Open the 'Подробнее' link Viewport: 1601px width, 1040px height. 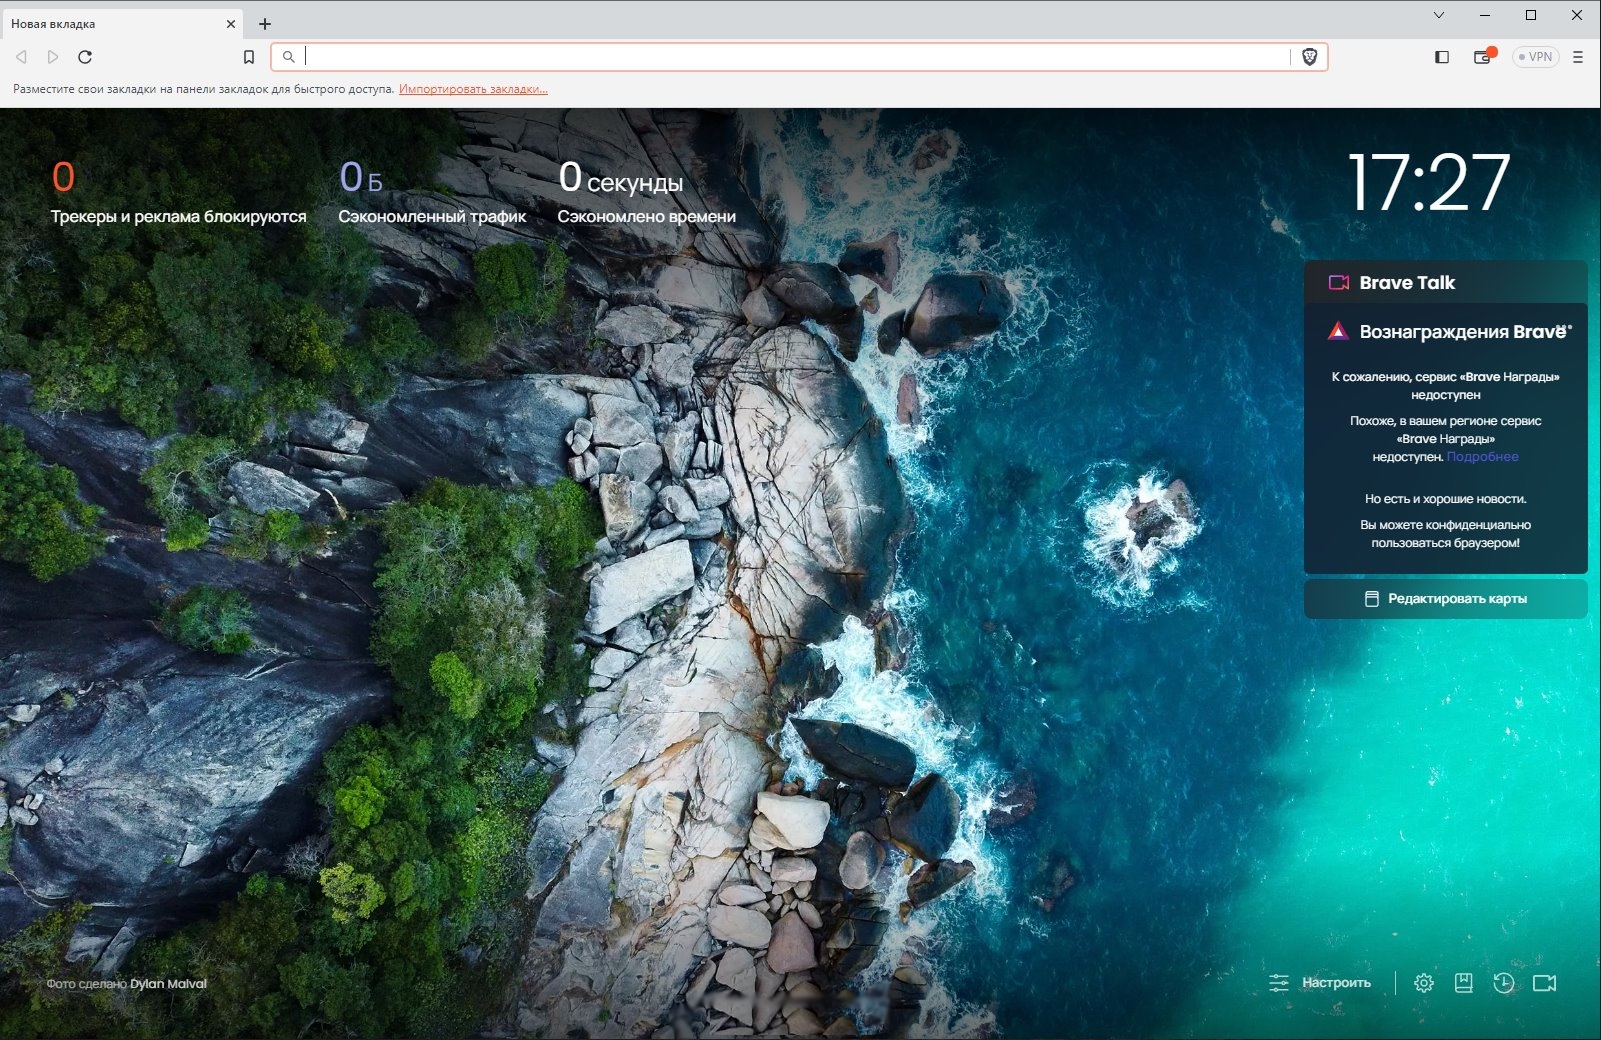(1482, 457)
